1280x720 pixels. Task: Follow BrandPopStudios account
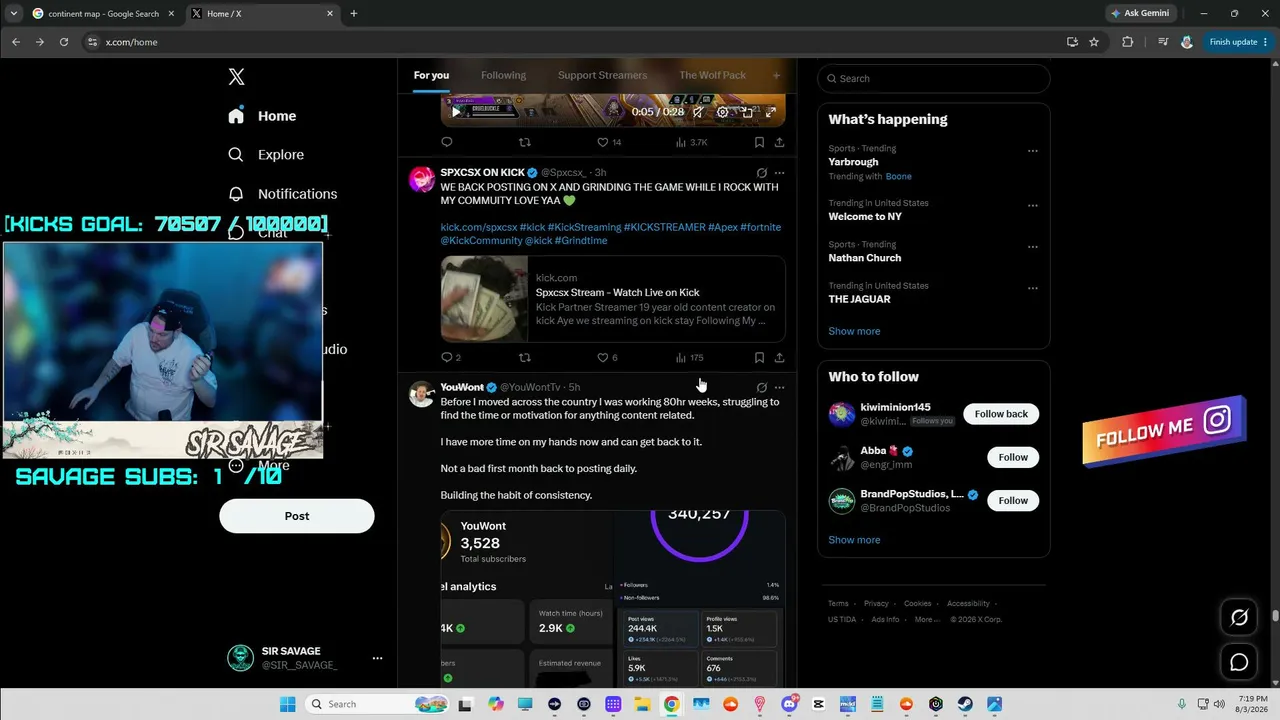point(1013,500)
